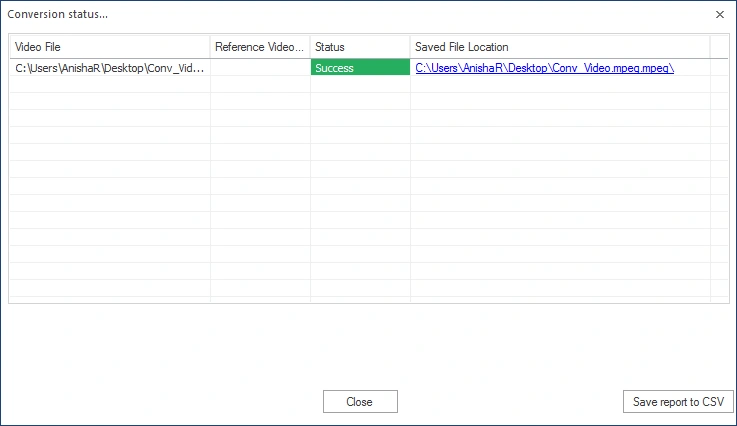Click the Video File column header
Viewport: 737px width, 426px height.
(110, 47)
